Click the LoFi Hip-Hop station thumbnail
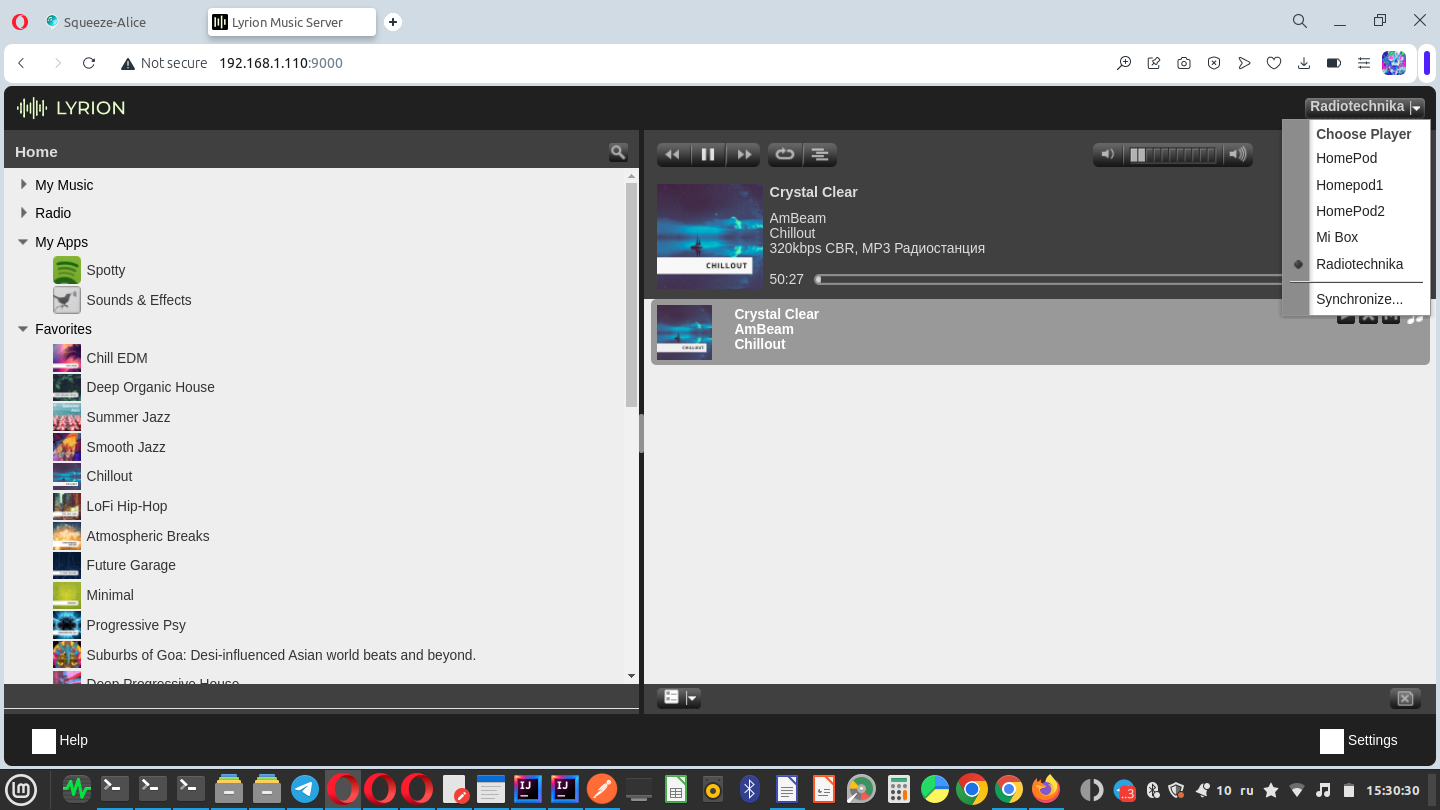 click(67, 506)
